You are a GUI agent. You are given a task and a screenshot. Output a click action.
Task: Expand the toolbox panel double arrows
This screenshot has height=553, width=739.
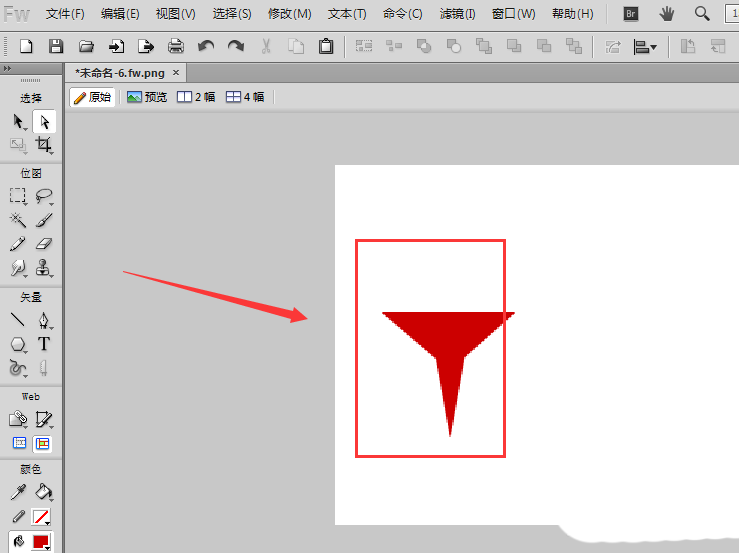point(9,69)
